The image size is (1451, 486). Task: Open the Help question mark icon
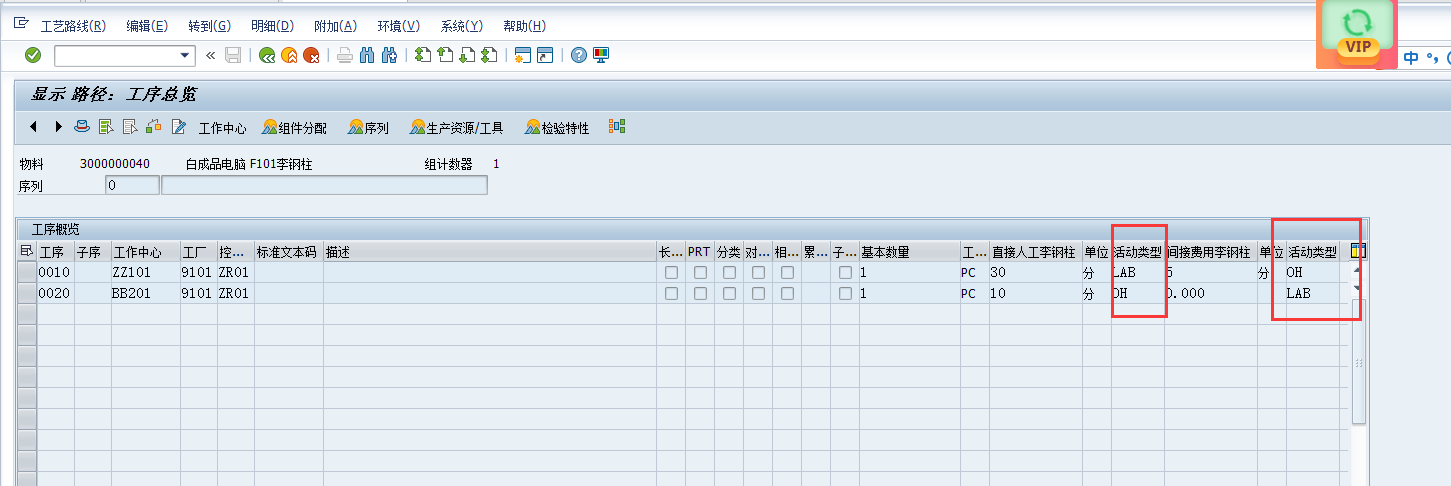click(x=578, y=55)
